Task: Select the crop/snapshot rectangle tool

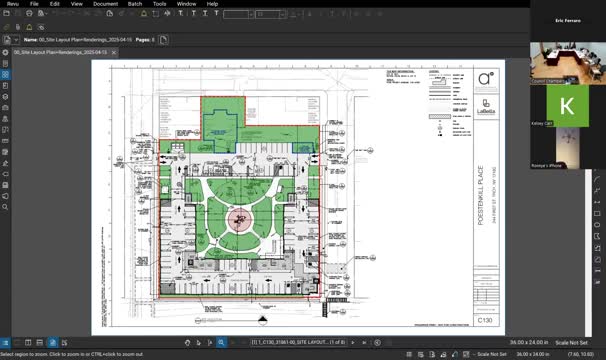Action: coord(155,14)
